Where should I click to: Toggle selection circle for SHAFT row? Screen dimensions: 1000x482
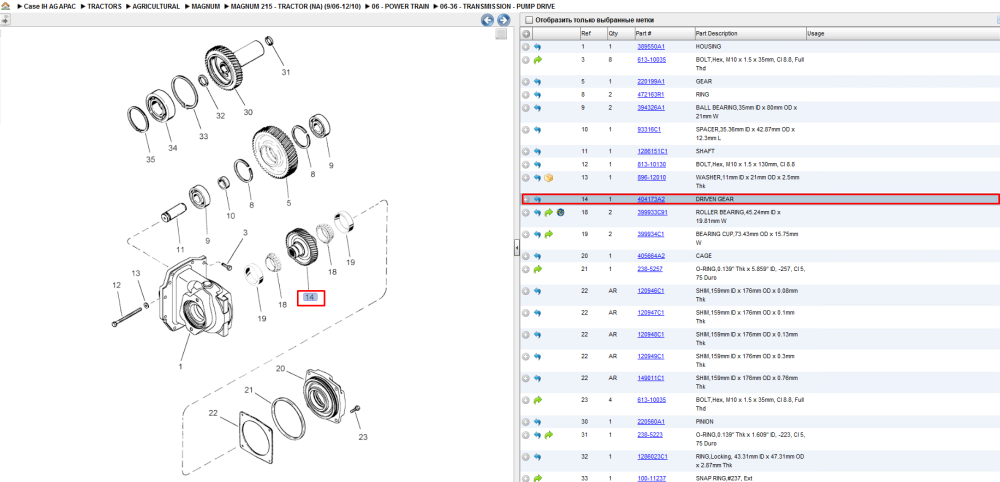[x=526, y=152]
